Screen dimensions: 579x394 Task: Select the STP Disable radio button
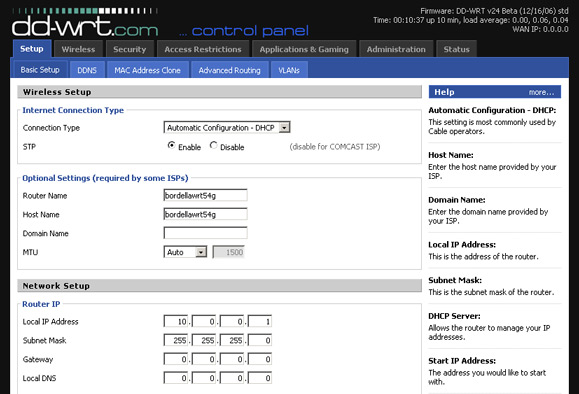(x=213, y=145)
